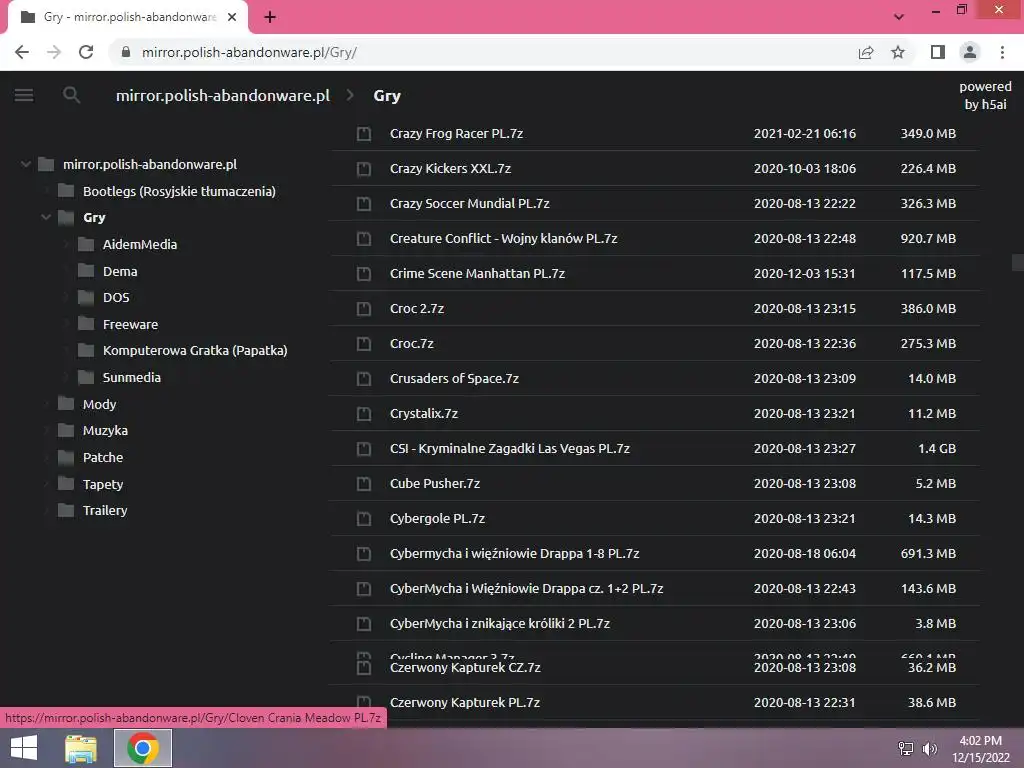Viewport: 1024px width, 768px height.
Task: Click the file icon of Cube Pusher.7z
Action: (364, 484)
